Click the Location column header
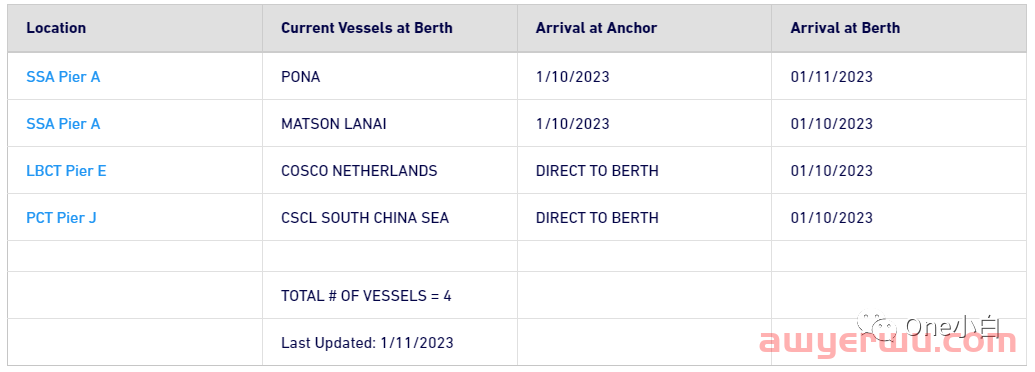Image resolution: width=1035 pixels, height=372 pixels. pos(56,28)
